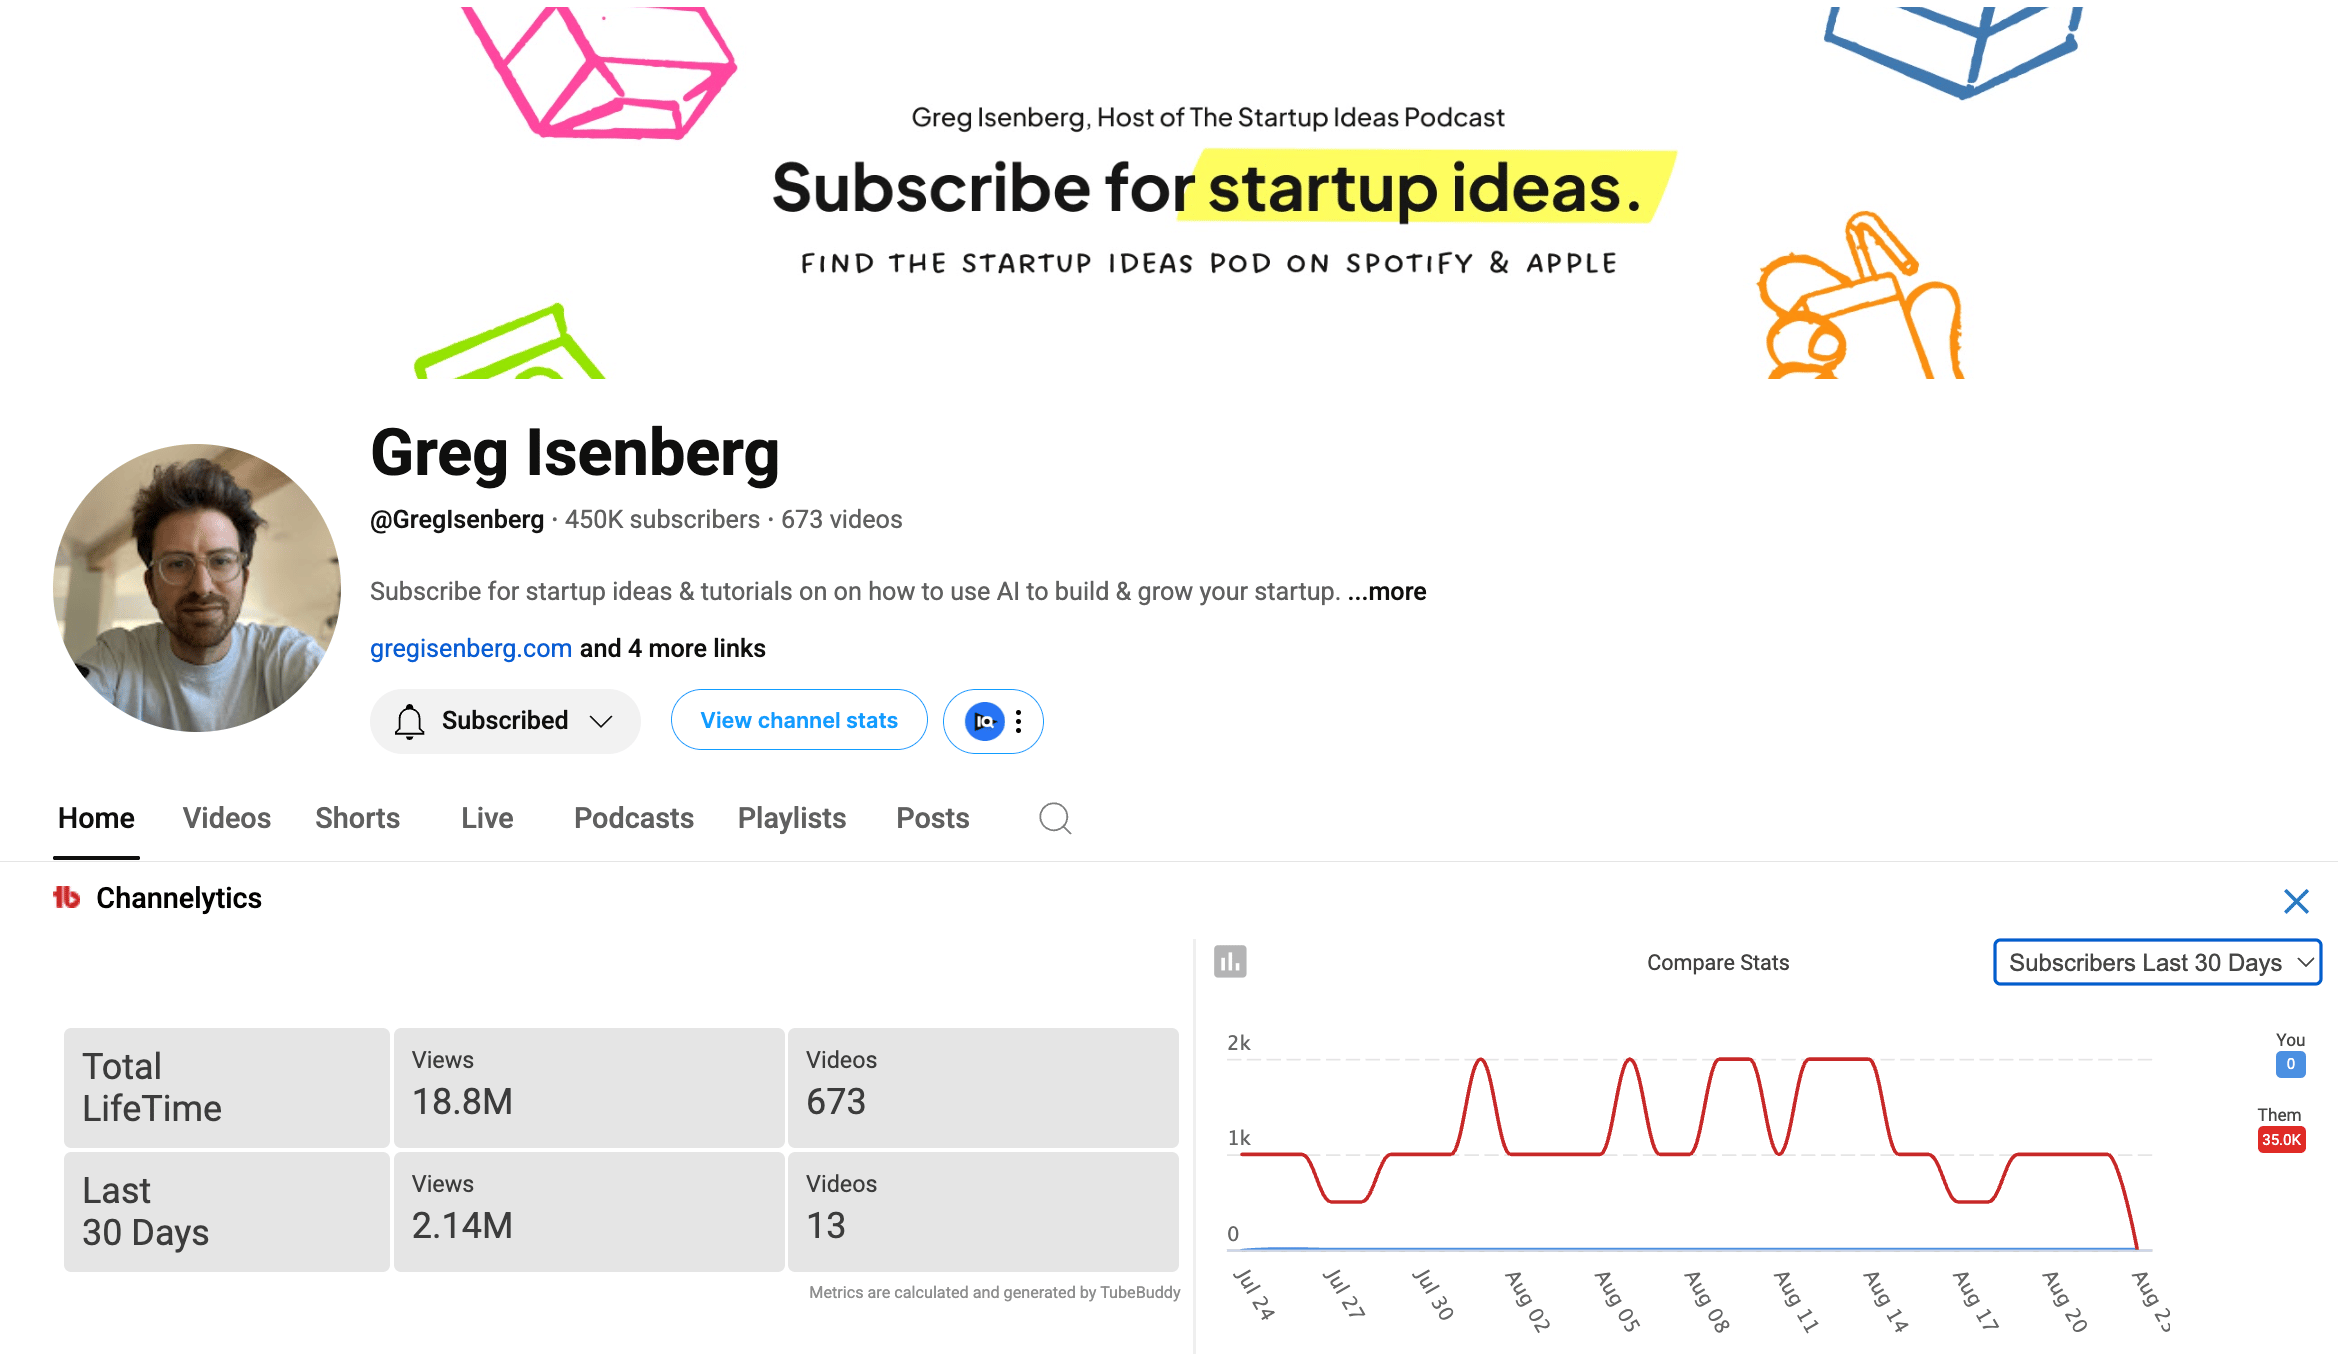Click the notification bell icon on Subscribed
2338x1354 pixels.
(409, 721)
